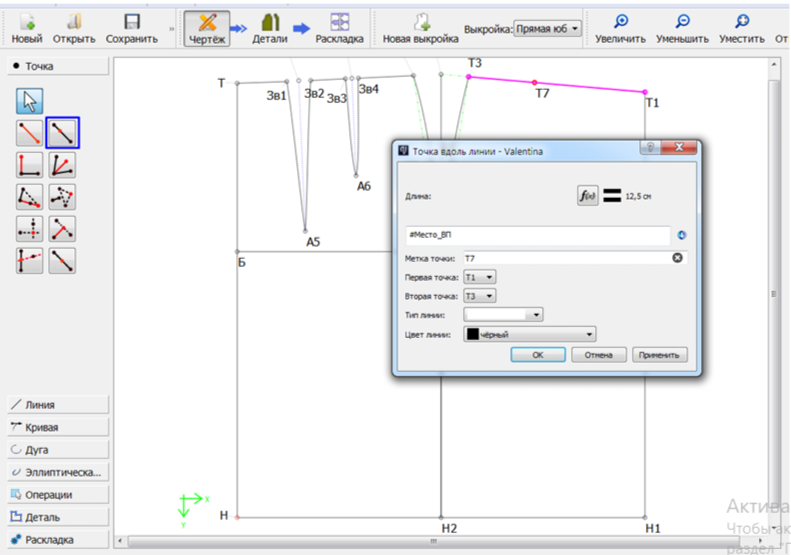Open the Линия tool section
This screenshot has width=791, height=555.
(x=58, y=405)
